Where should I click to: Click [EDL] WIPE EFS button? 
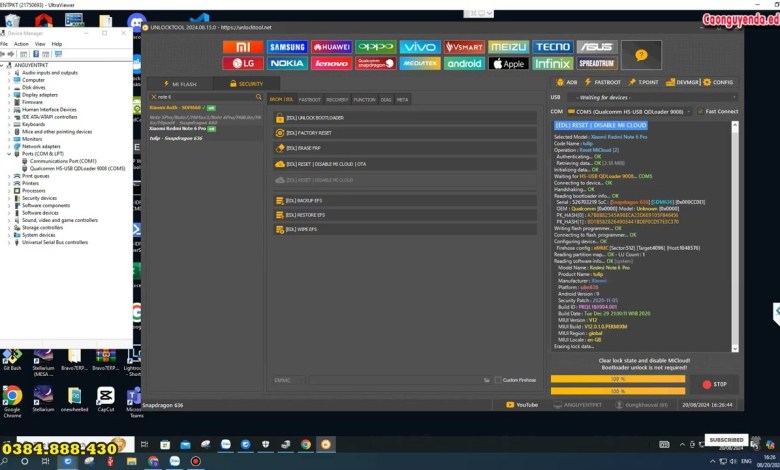coord(404,229)
